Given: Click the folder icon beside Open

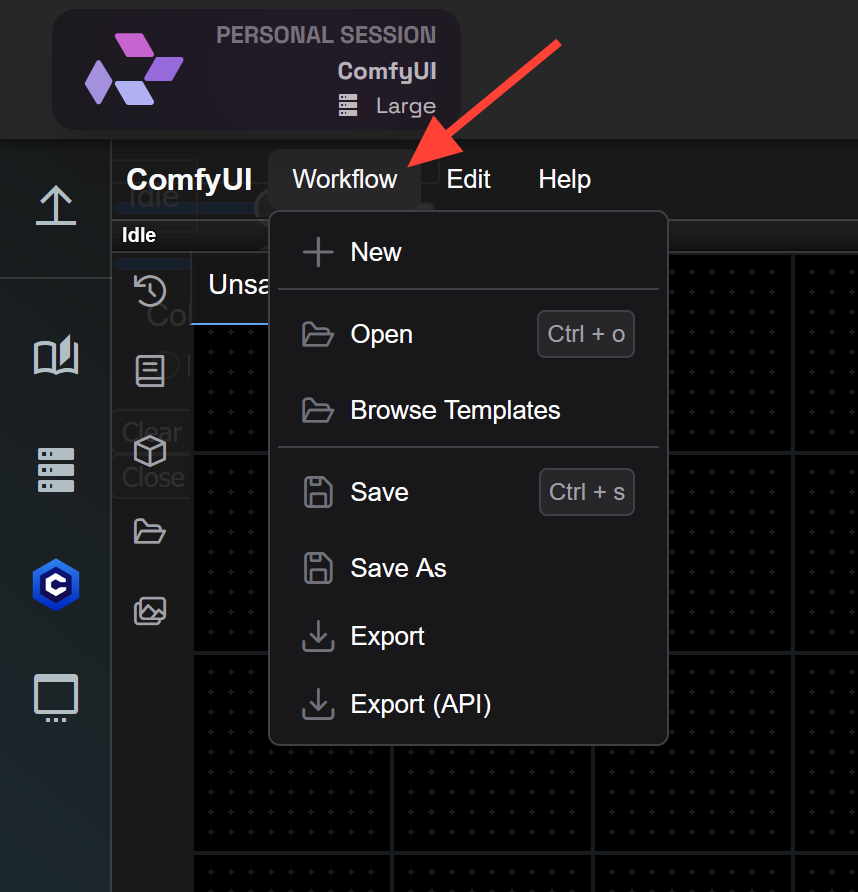Looking at the screenshot, I should [x=317, y=334].
